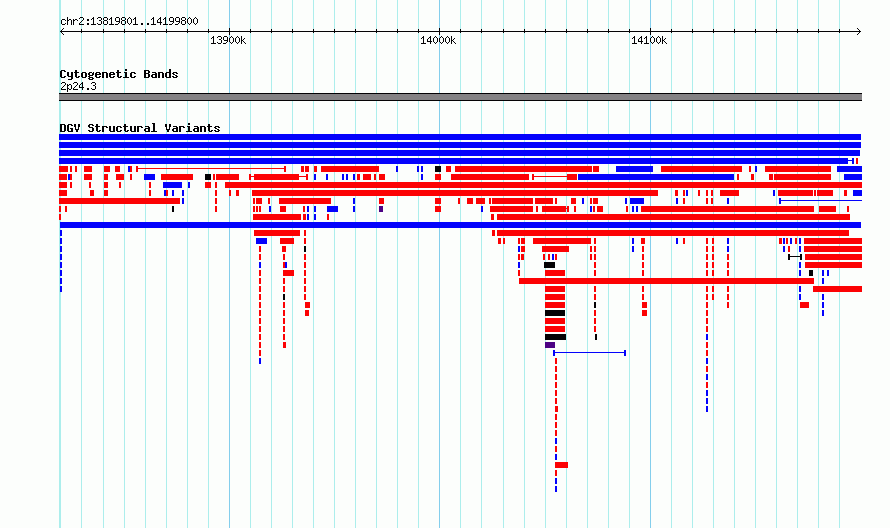890x528 pixels.
Task: Click the 13900k ruler label
Action: [228, 40]
